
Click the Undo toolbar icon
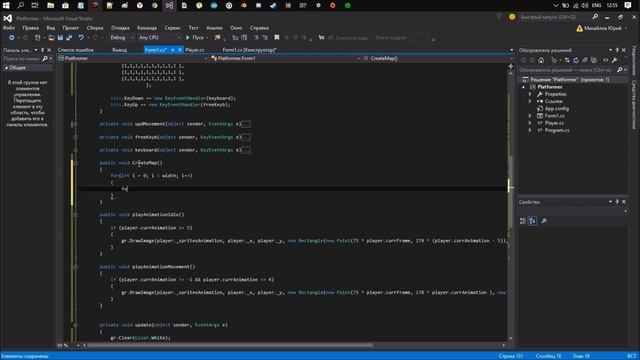click(x=81, y=38)
